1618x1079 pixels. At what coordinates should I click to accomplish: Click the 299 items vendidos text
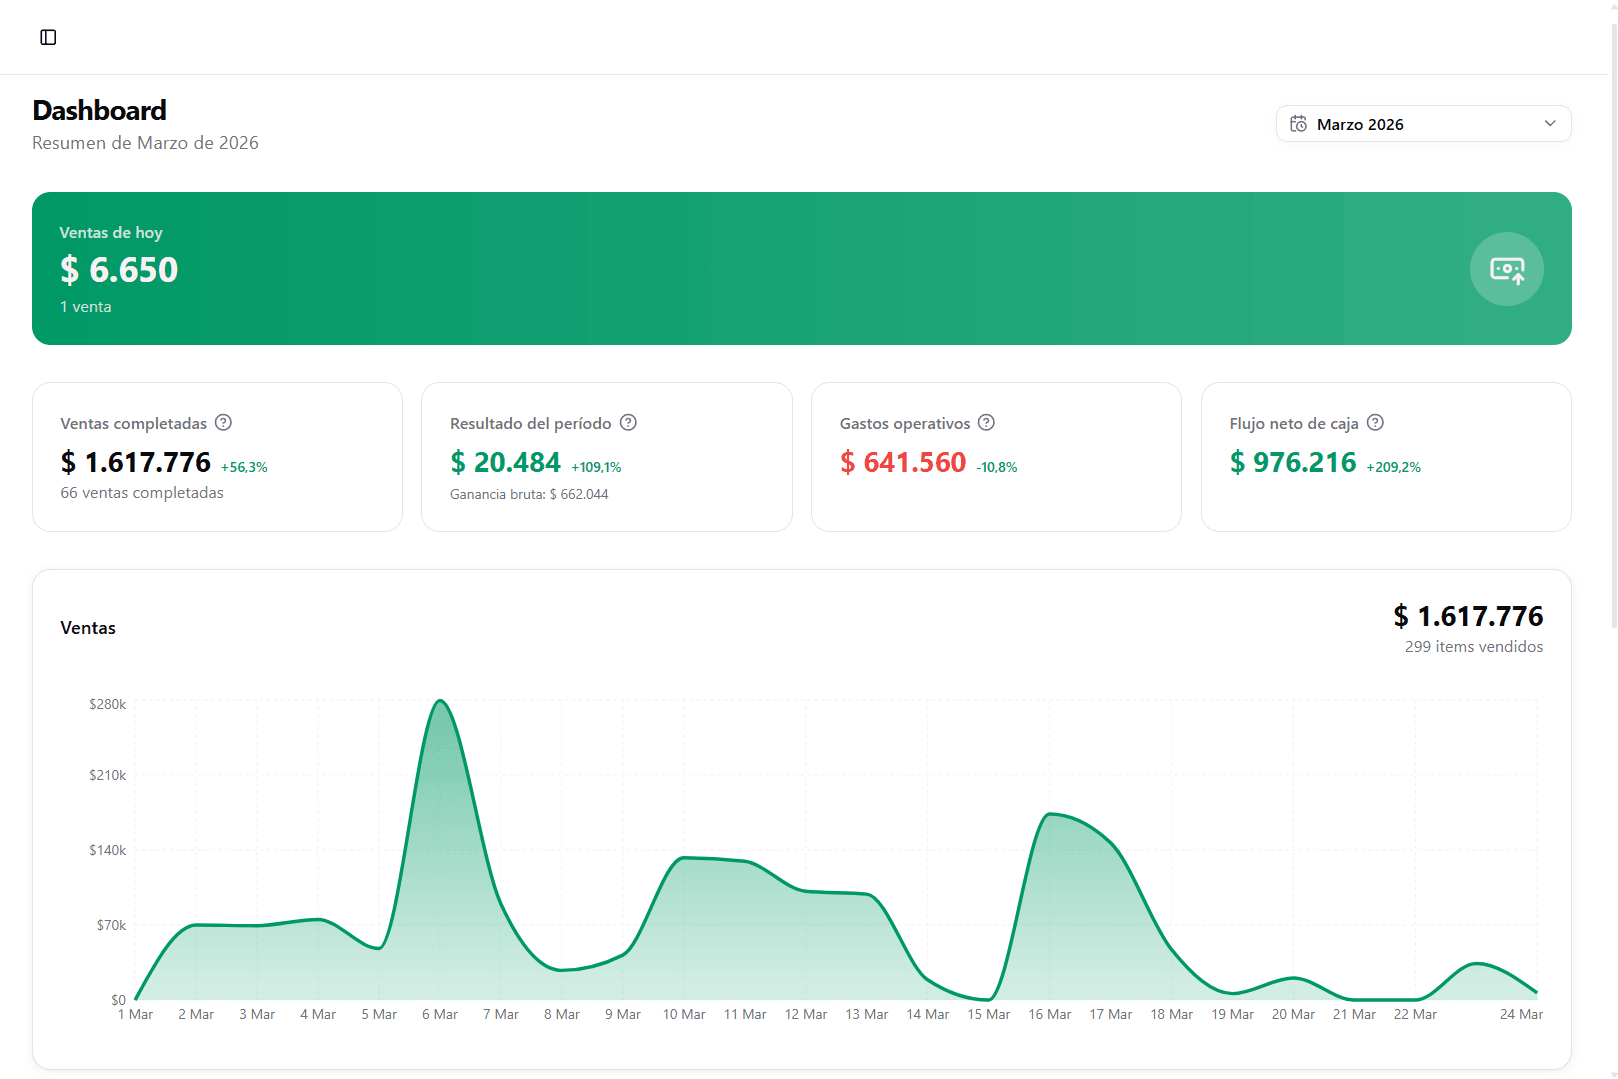pos(1473,647)
